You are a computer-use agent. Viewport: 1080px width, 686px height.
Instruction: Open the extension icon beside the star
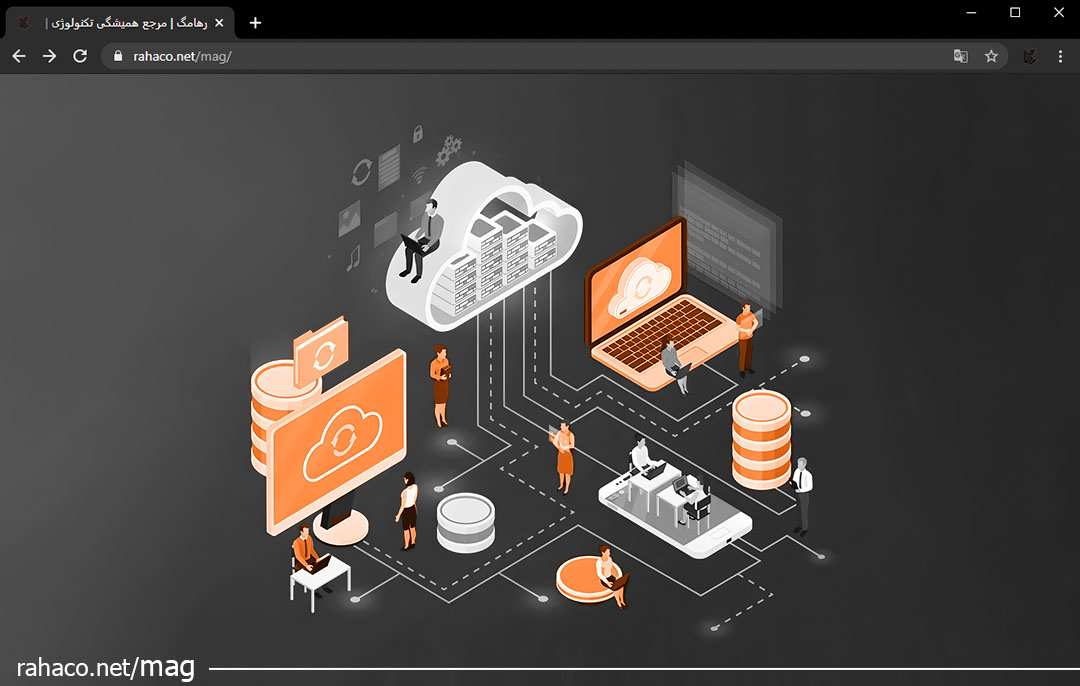pos(1030,56)
